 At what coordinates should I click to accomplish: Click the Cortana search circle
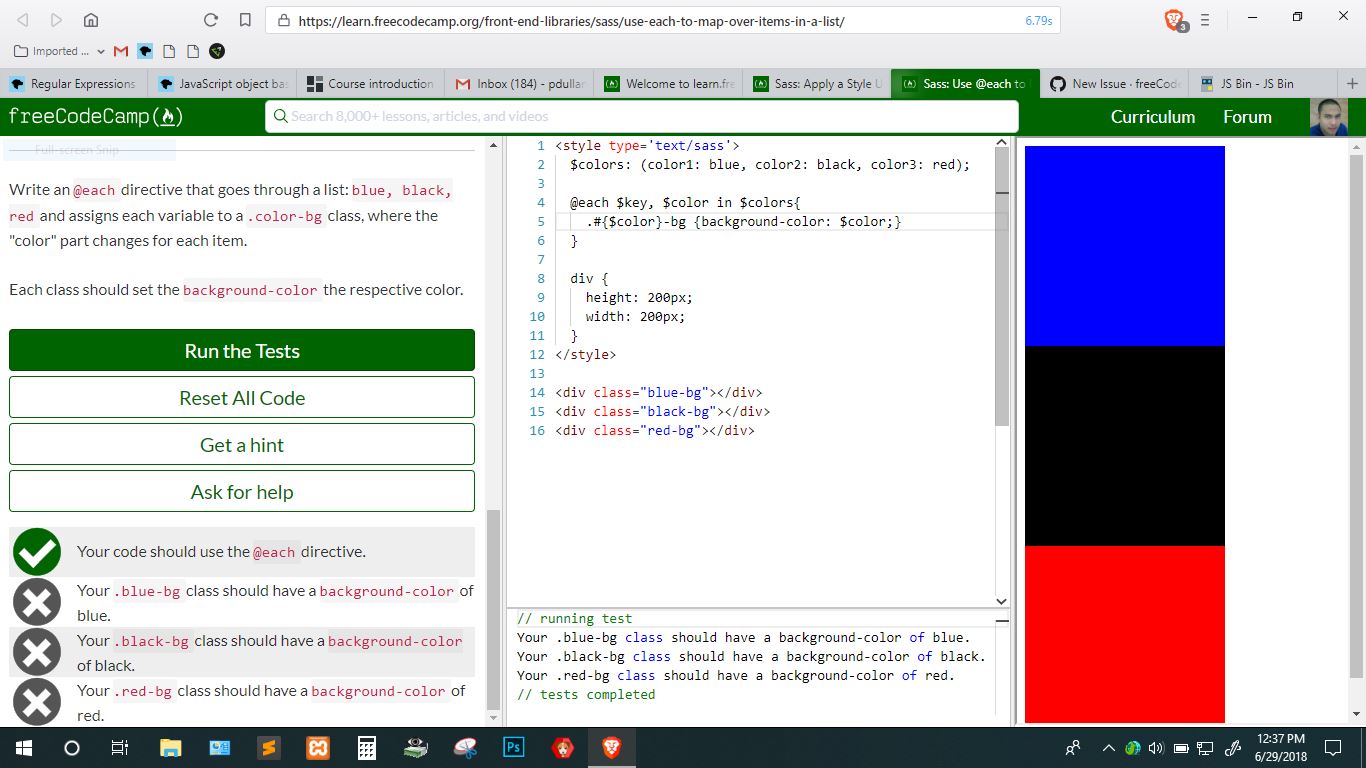(72, 747)
